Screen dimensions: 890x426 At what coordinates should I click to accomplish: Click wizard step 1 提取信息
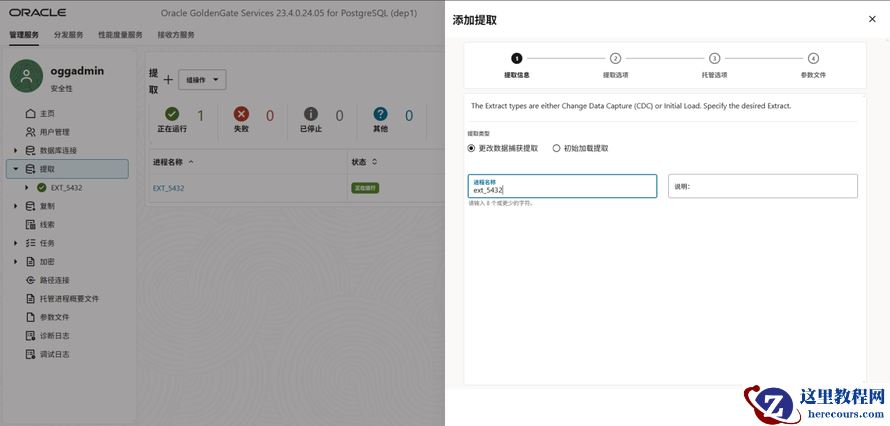[x=517, y=58]
